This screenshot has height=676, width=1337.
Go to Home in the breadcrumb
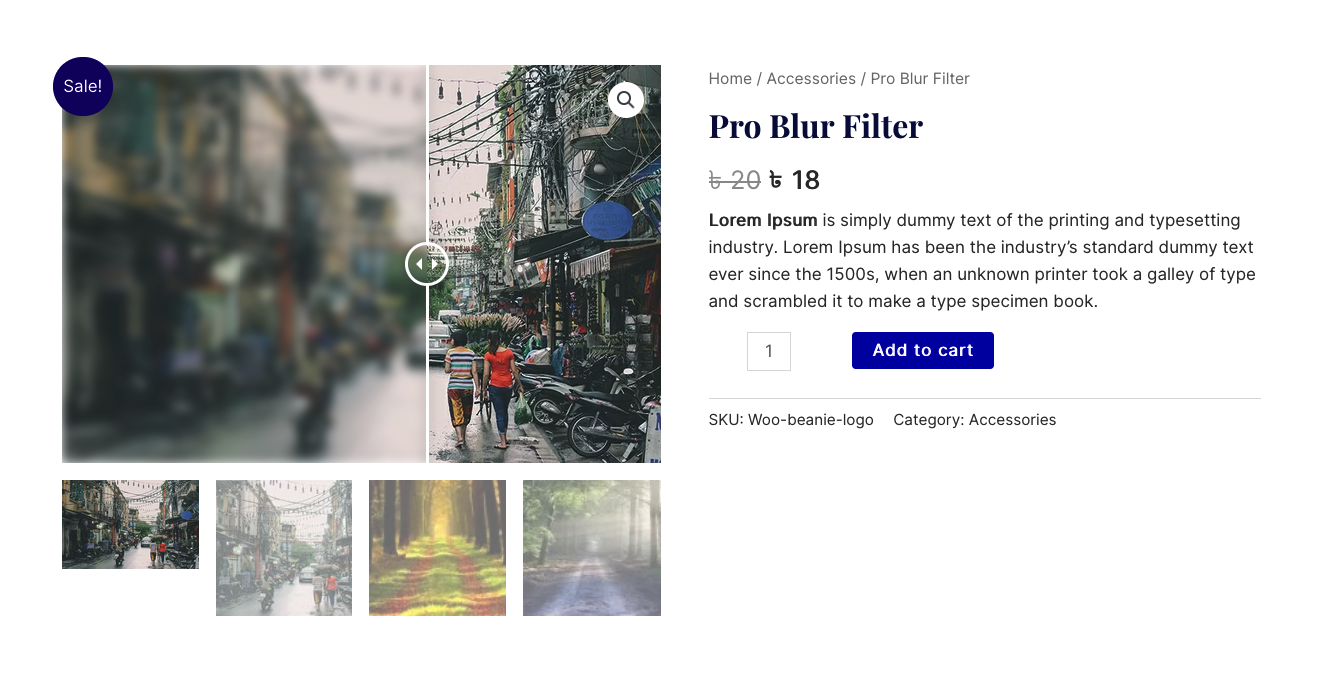730,78
